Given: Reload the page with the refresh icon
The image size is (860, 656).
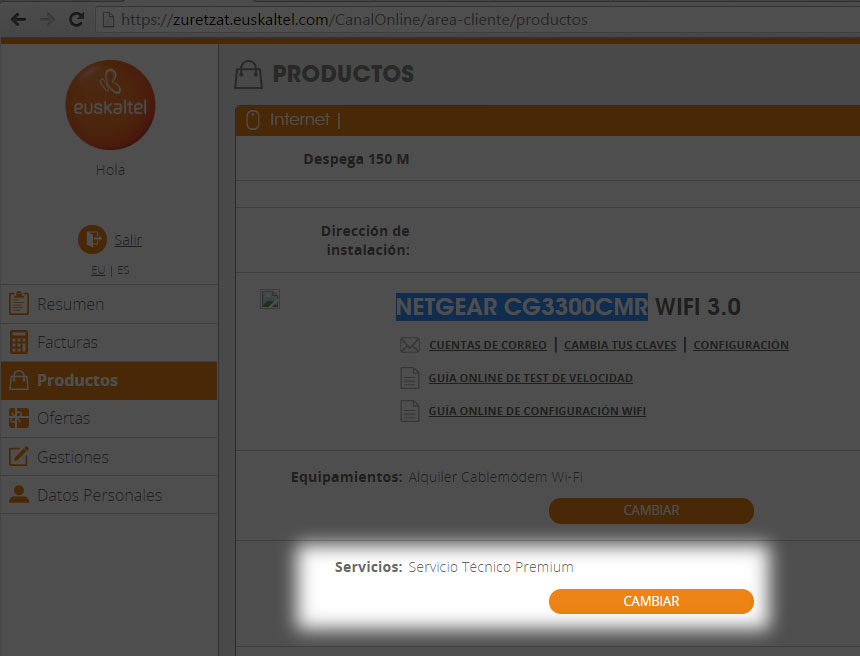Looking at the screenshot, I should point(76,20).
